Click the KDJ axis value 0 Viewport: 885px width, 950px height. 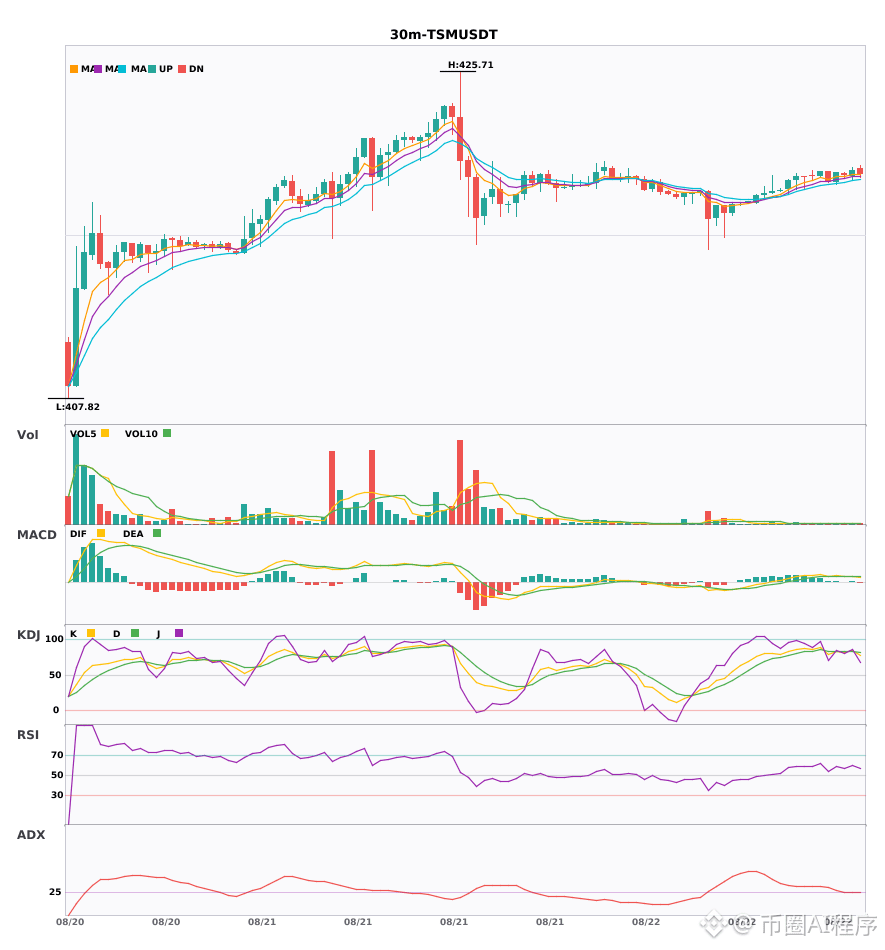[x=56, y=710]
